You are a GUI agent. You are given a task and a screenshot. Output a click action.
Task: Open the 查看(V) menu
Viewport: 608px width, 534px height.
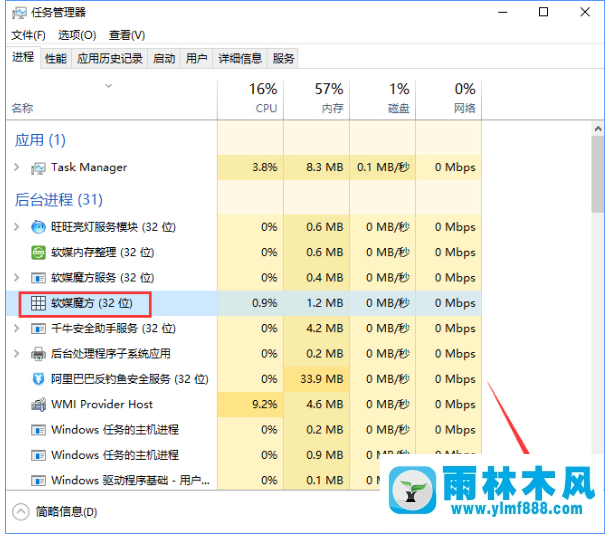[x=127, y=35]
